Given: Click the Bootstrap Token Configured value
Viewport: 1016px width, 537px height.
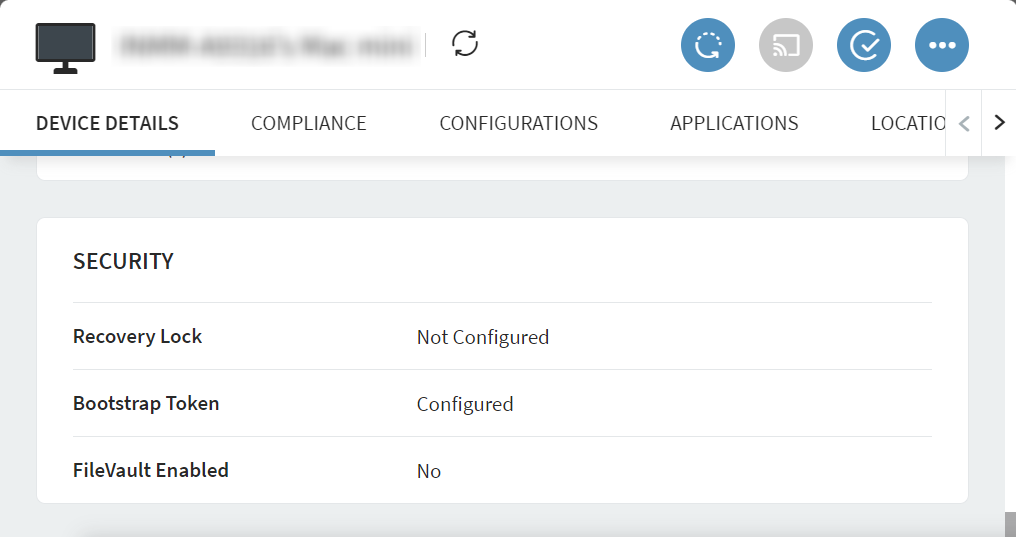Looking at the screenshot, I should [464, 404].
